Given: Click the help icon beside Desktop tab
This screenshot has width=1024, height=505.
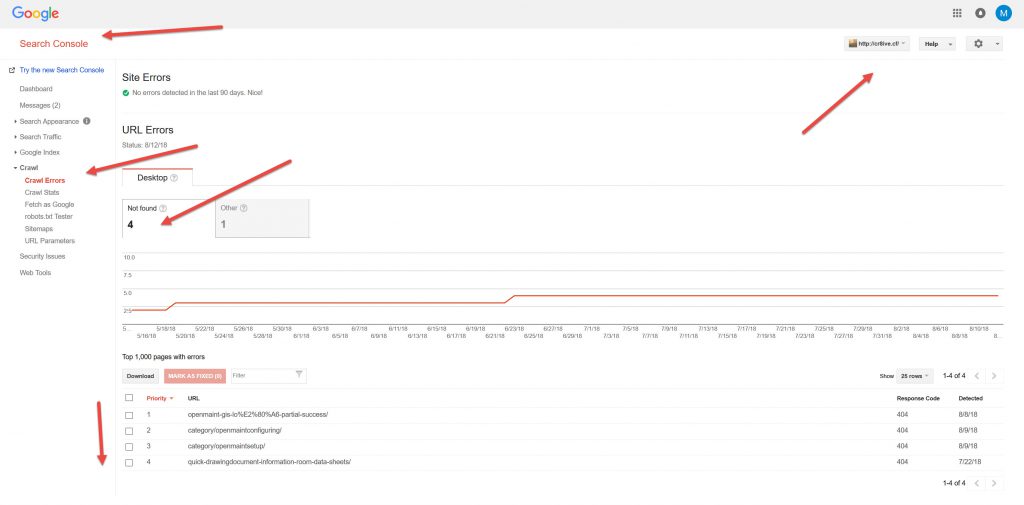Looking at the screenshot, I should pyautogui.click(x=174, y=178).
